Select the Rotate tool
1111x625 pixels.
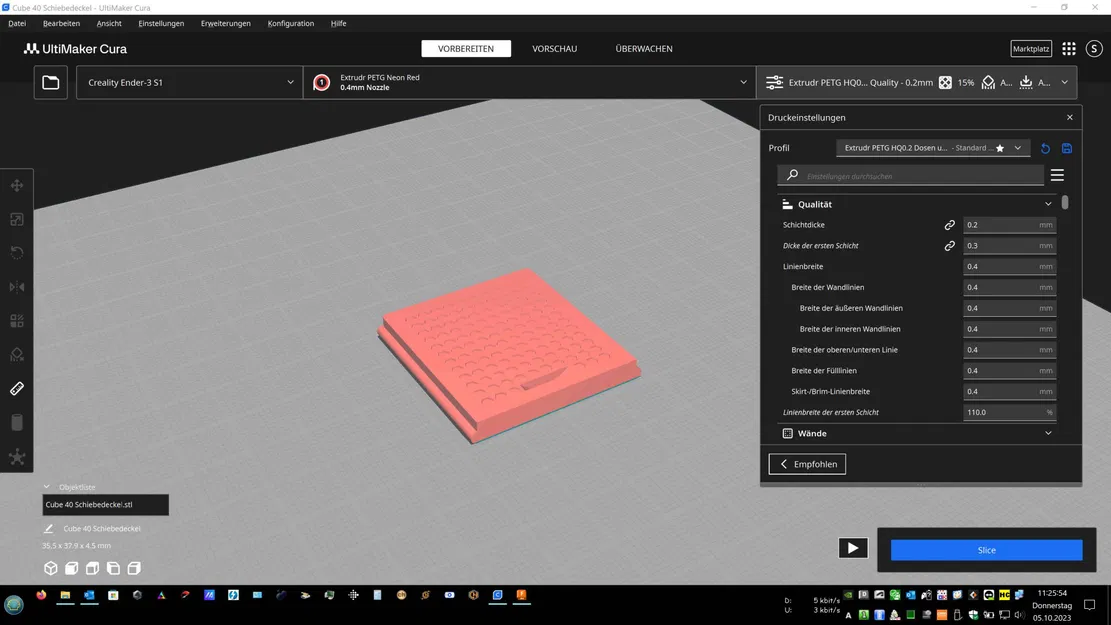17,253
